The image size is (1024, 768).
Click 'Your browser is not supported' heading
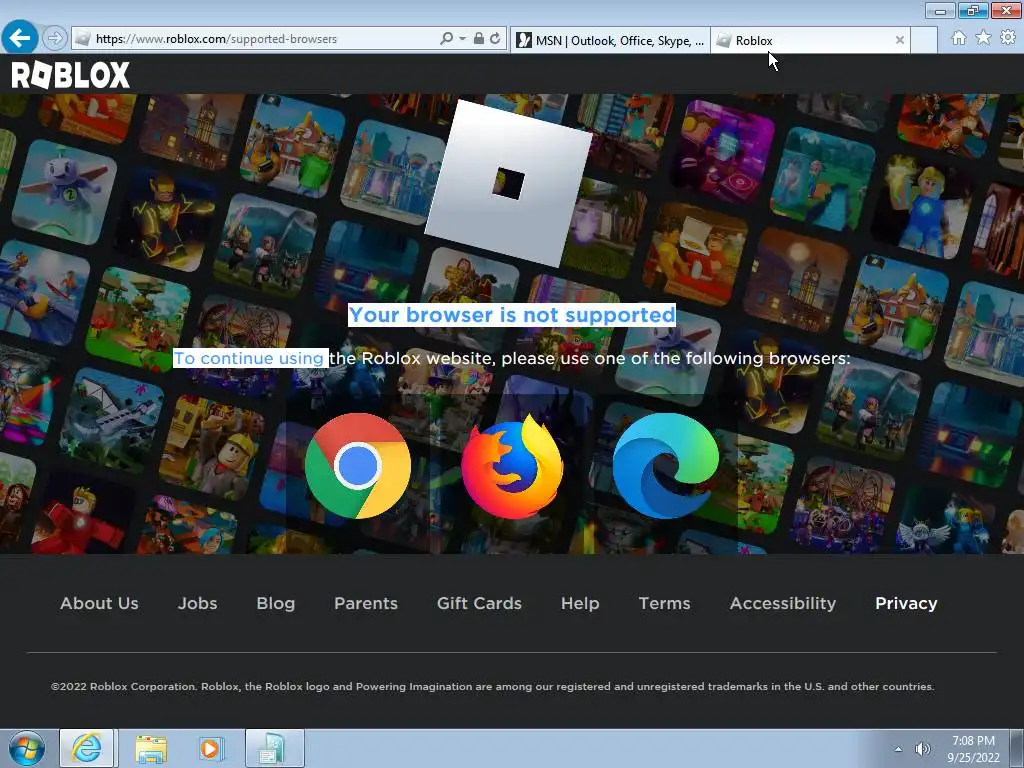pyautogui.click(x=512, y=315)
